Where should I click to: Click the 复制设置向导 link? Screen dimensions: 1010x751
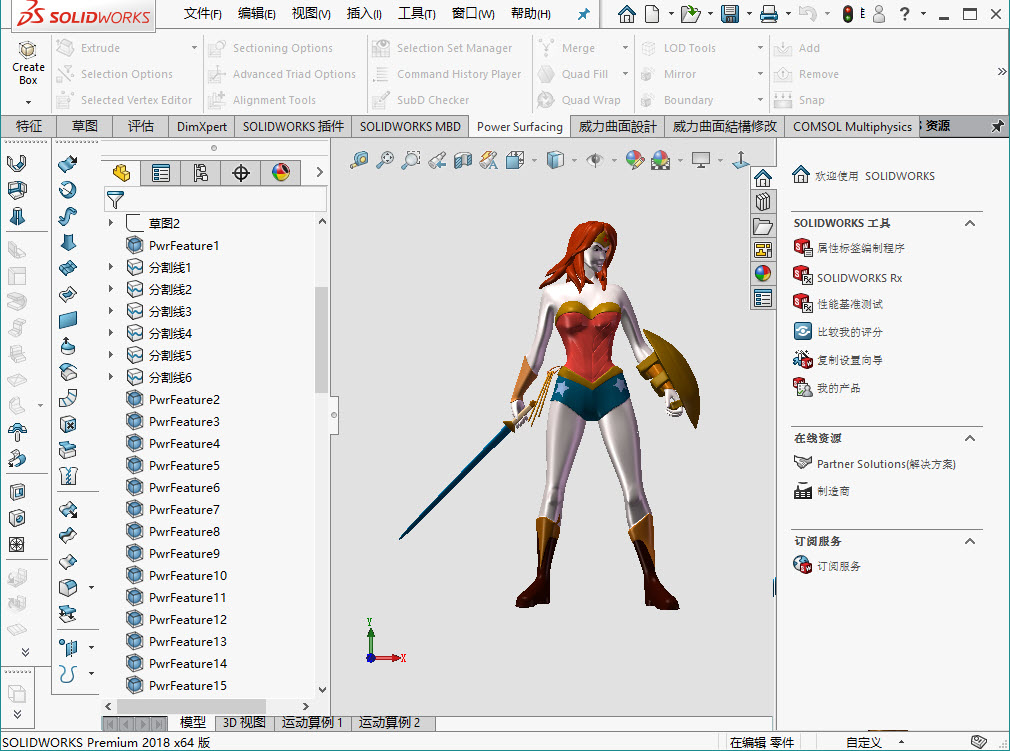pos(850,360)
